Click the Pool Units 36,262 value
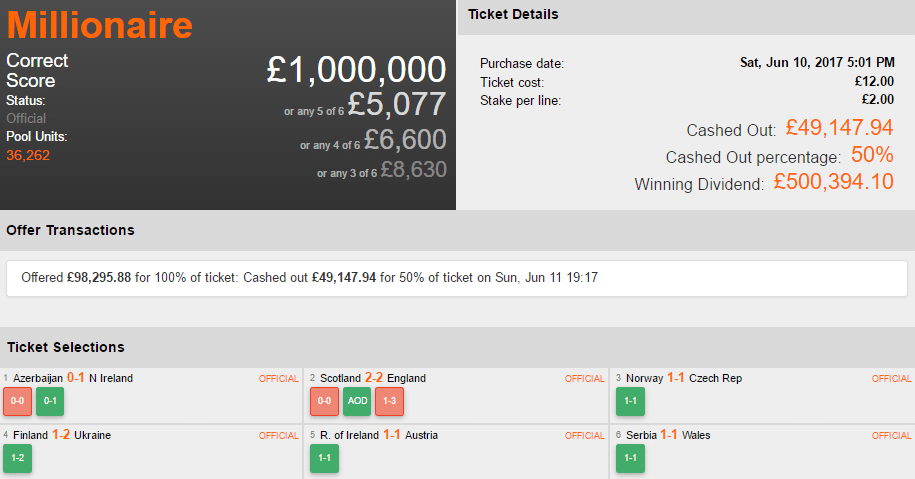The height and width of the screenshot is (479, 915). [x=28, y=155]
